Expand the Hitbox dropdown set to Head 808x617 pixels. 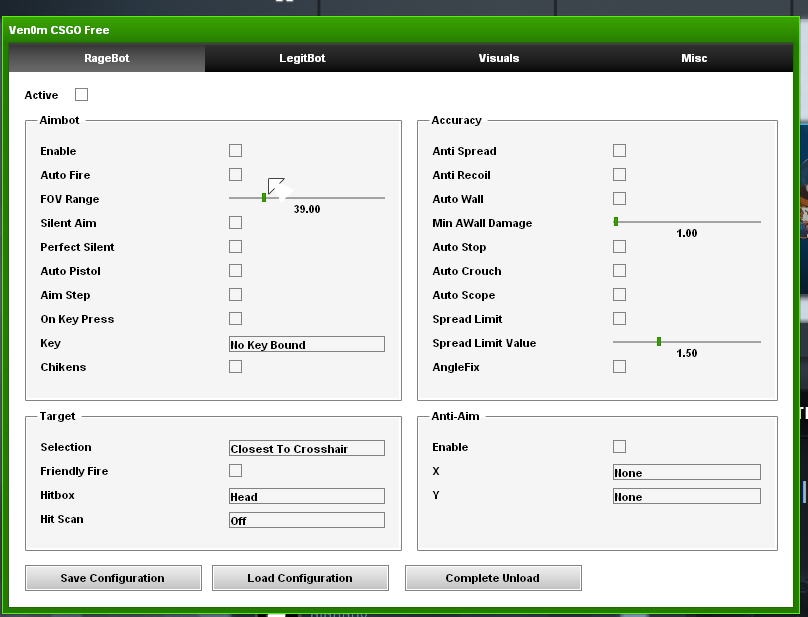point(306,496)
